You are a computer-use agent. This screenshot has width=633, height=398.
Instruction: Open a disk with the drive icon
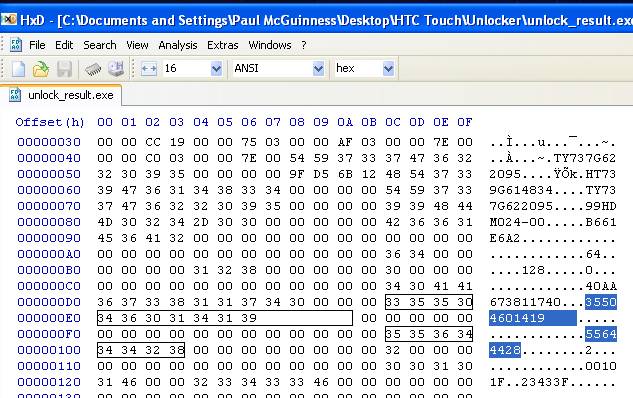(x=116, y=69)
